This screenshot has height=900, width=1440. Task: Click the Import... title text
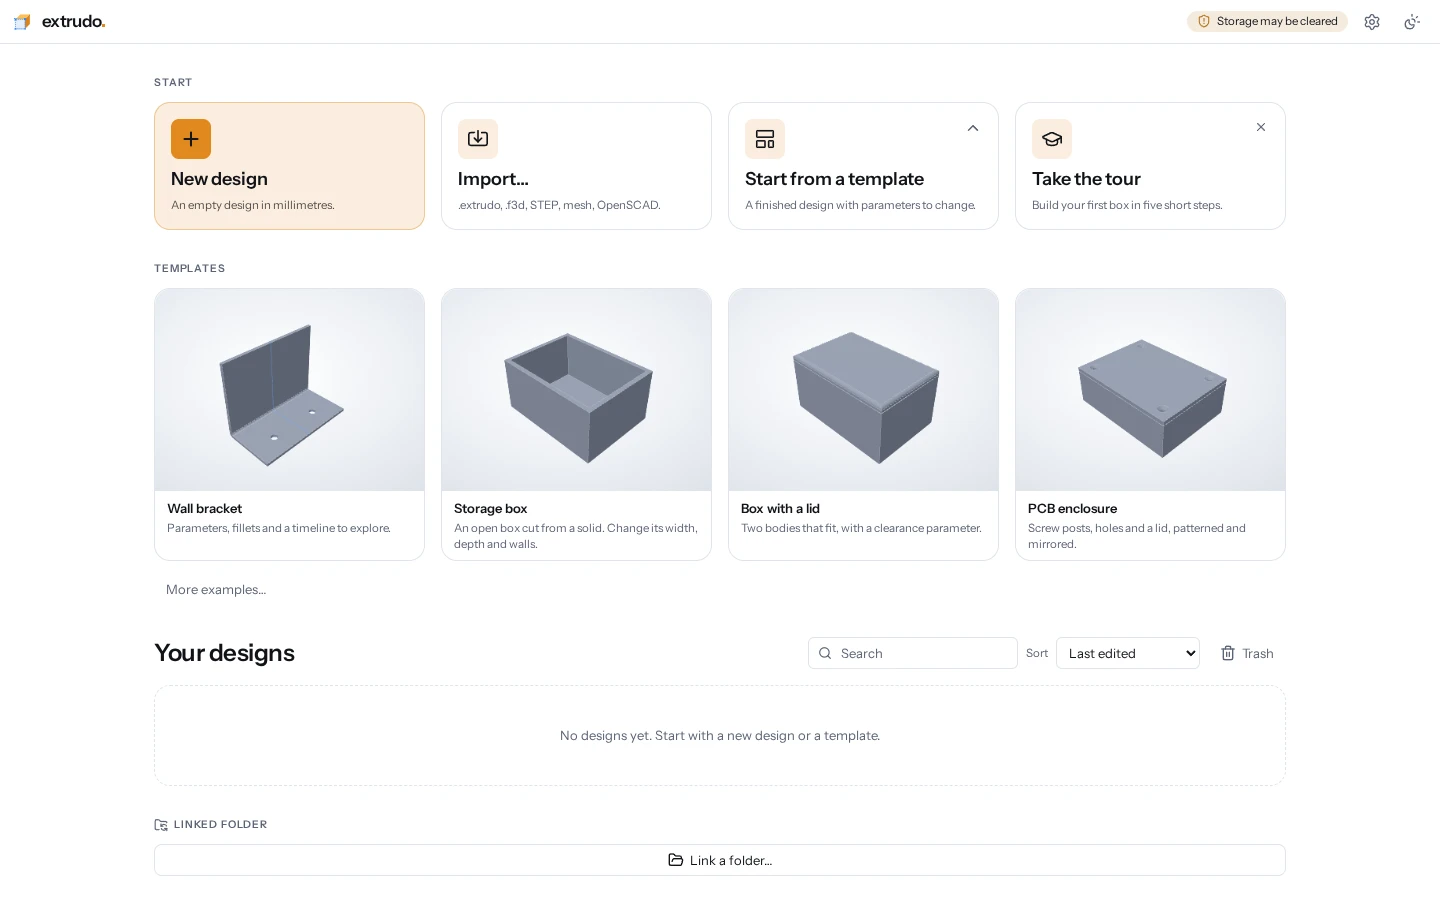coord(493,179)
